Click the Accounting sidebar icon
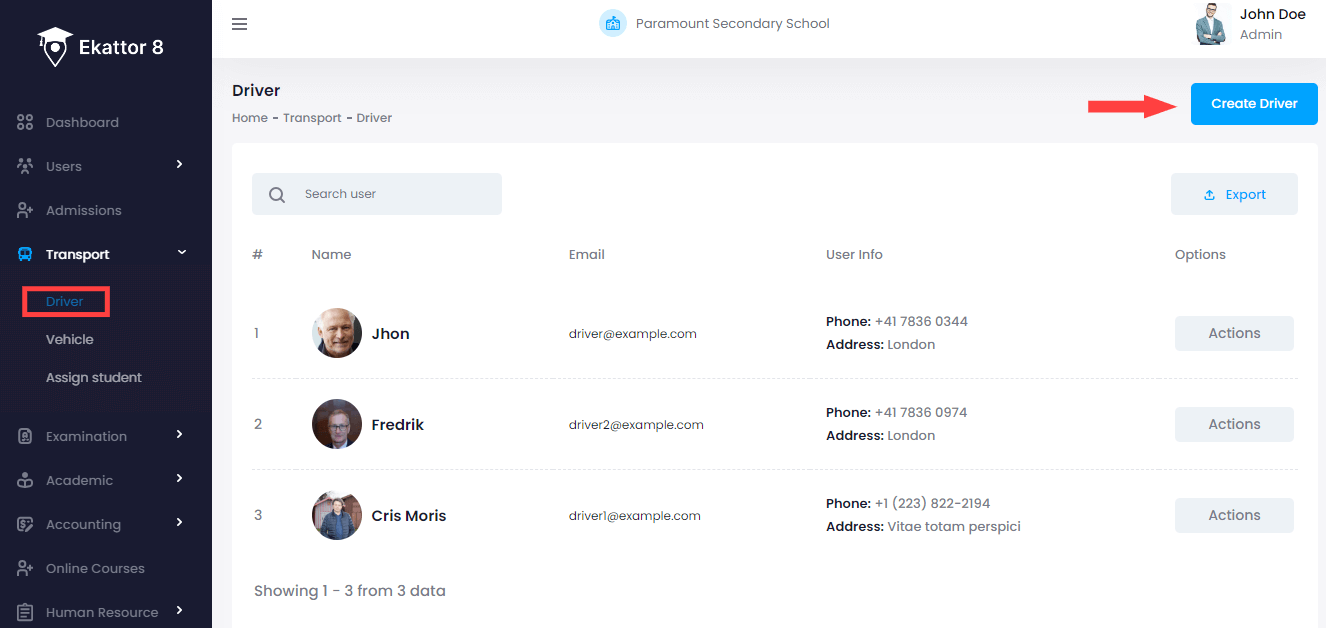This screenshot has width=1326, height=628. click(26, 524)
